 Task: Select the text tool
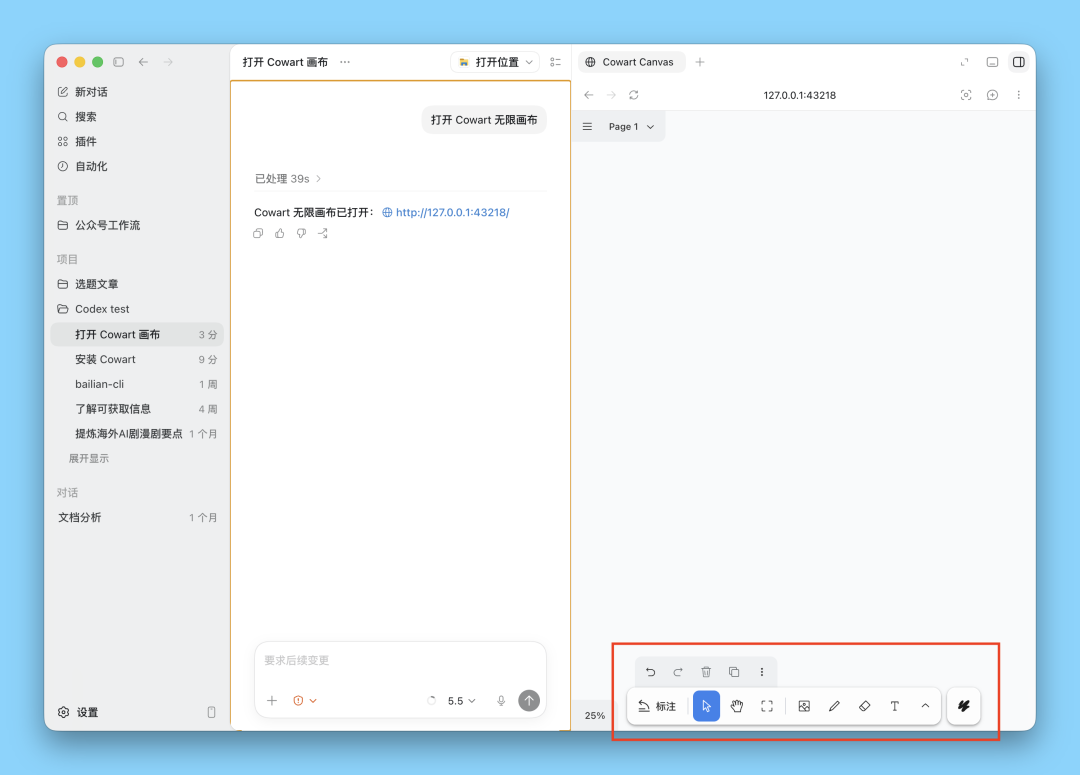click(895, 706)
